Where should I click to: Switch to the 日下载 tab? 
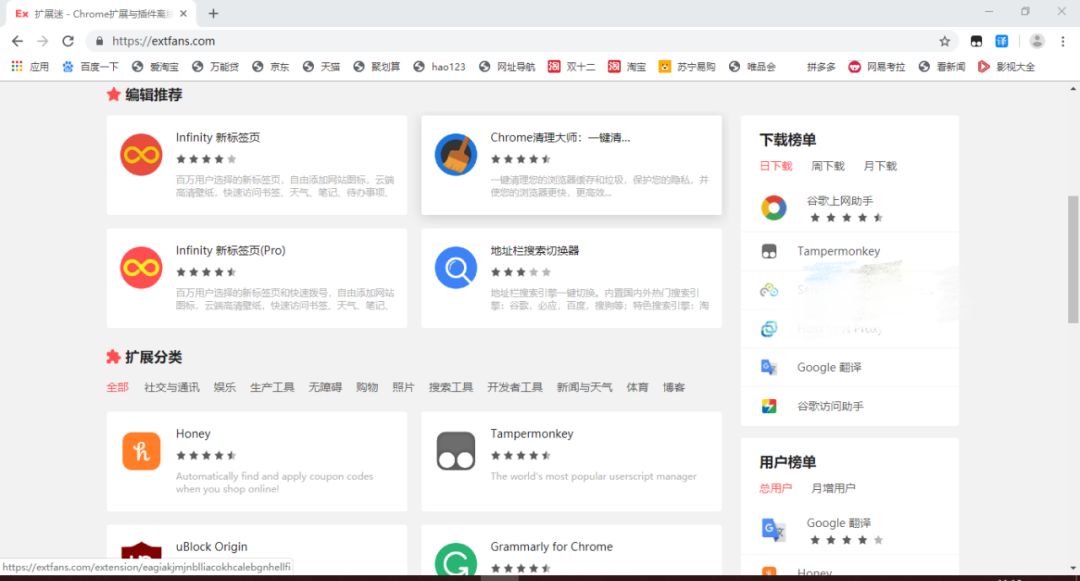(776, 166)
